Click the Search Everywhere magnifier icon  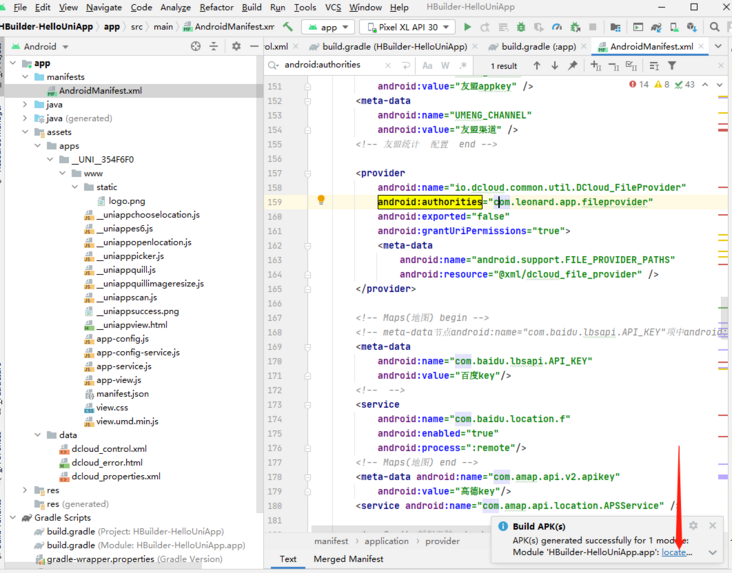coord(714,27)
